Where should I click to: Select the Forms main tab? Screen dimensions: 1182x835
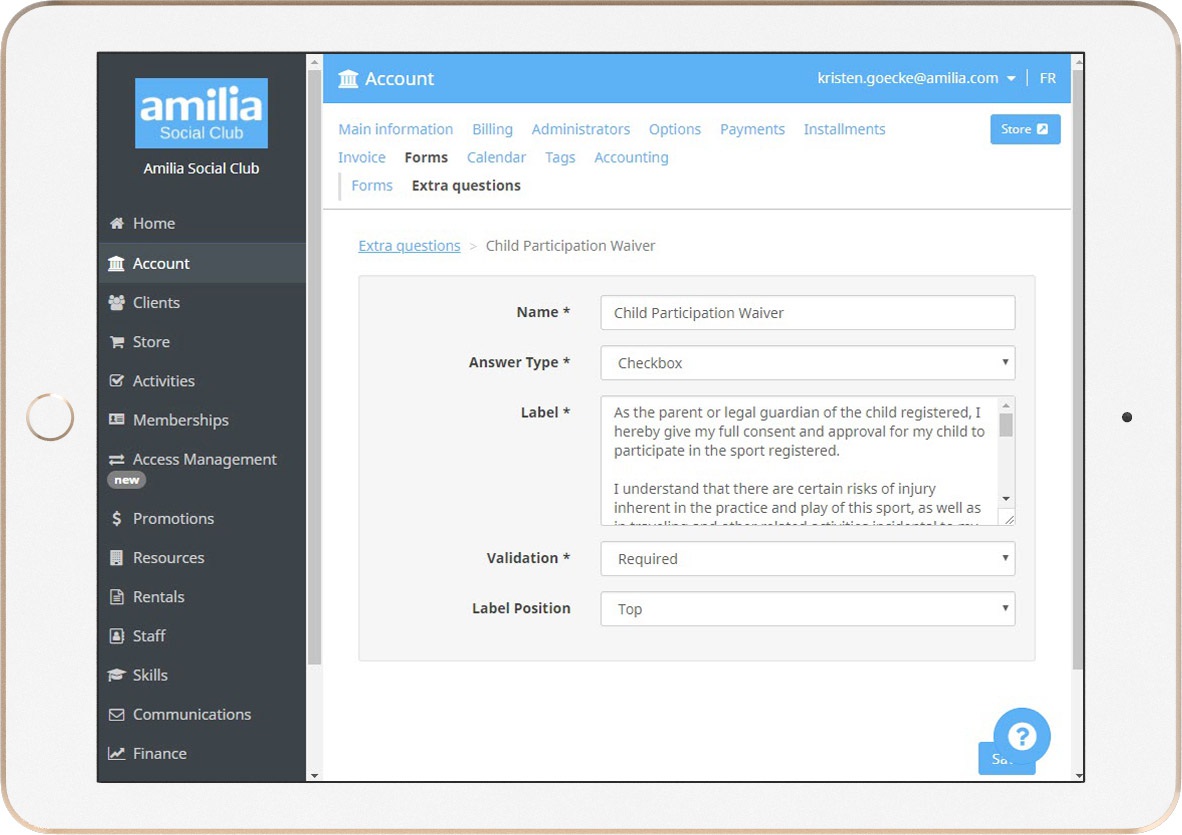click(x=426, y=157)
